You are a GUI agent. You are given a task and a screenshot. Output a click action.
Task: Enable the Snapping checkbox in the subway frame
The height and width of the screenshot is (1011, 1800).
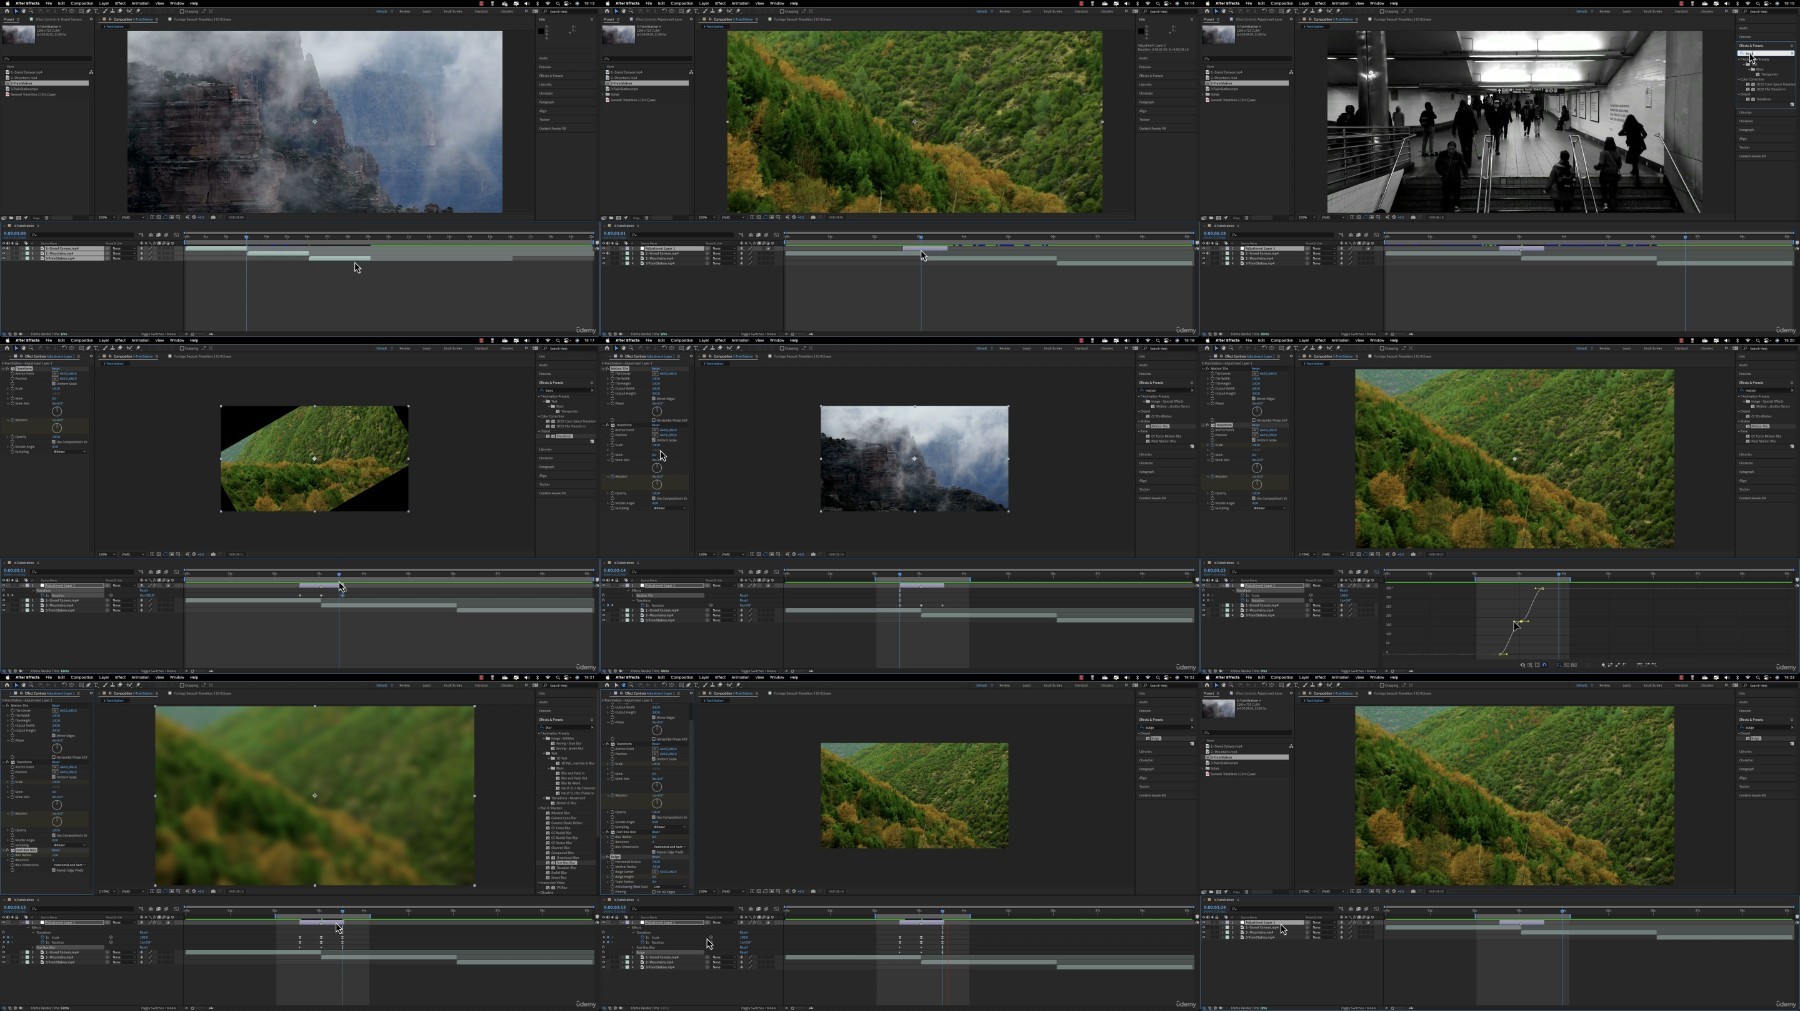pos(1381,12)
